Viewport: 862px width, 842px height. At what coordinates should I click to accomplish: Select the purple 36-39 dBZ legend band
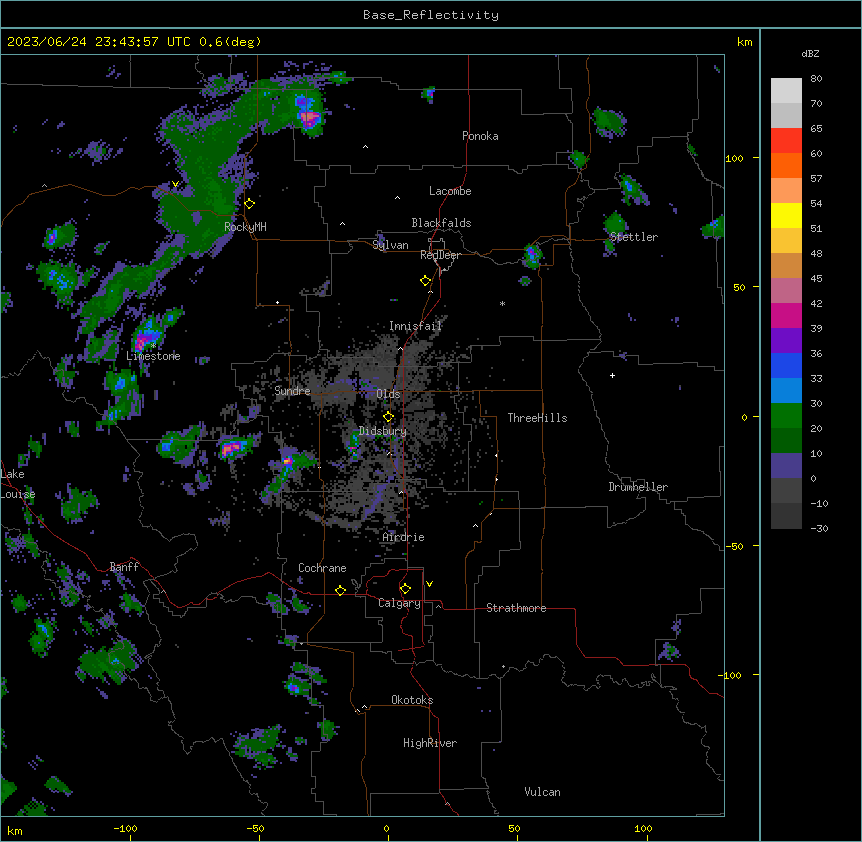(x=786, y=340)
